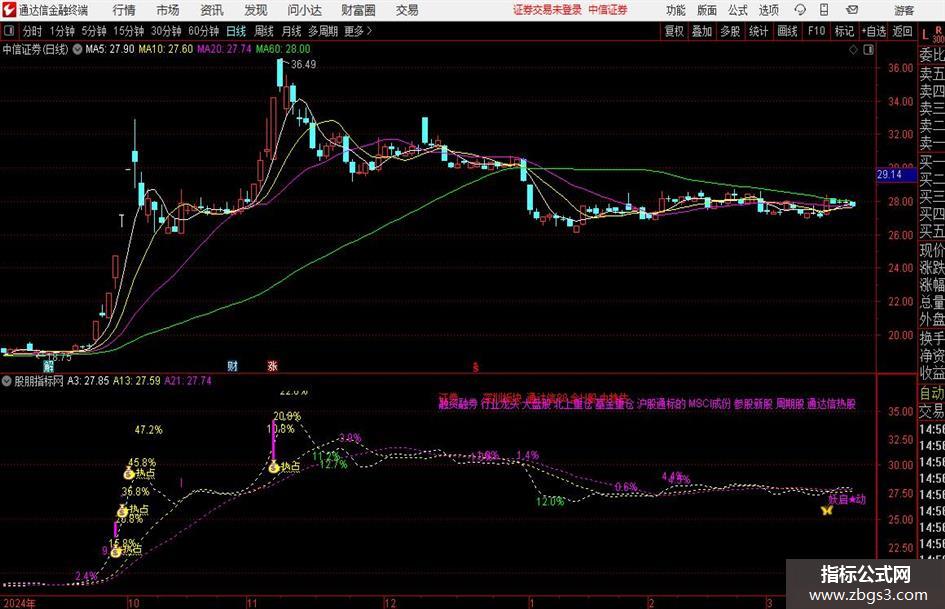The height and width of the screenshot is (609, 945).
Task: Click 证券交易未登录 login link
Action: [x=547, y=10]
